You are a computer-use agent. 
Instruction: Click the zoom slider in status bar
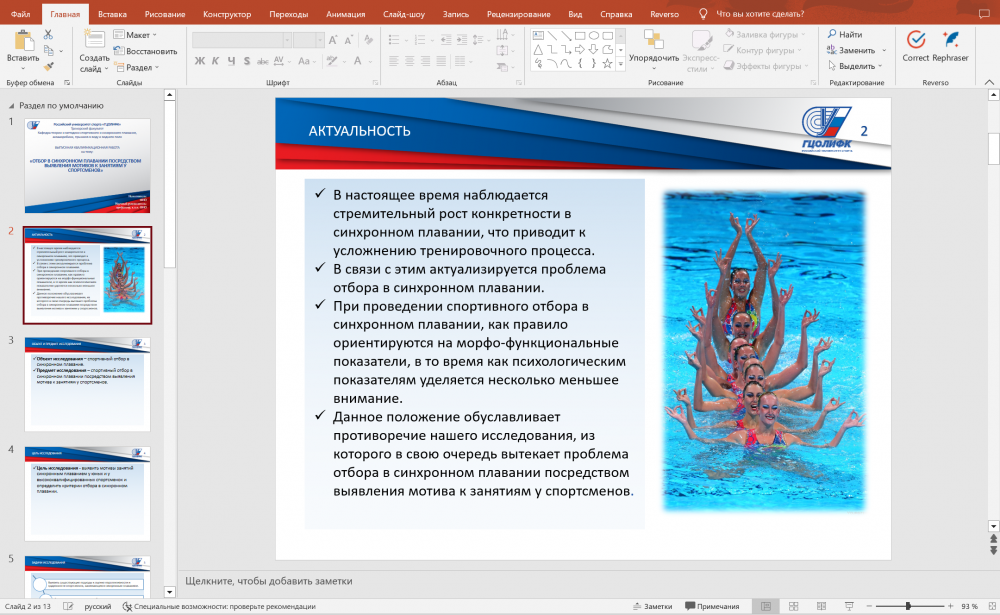coord(908,606)
